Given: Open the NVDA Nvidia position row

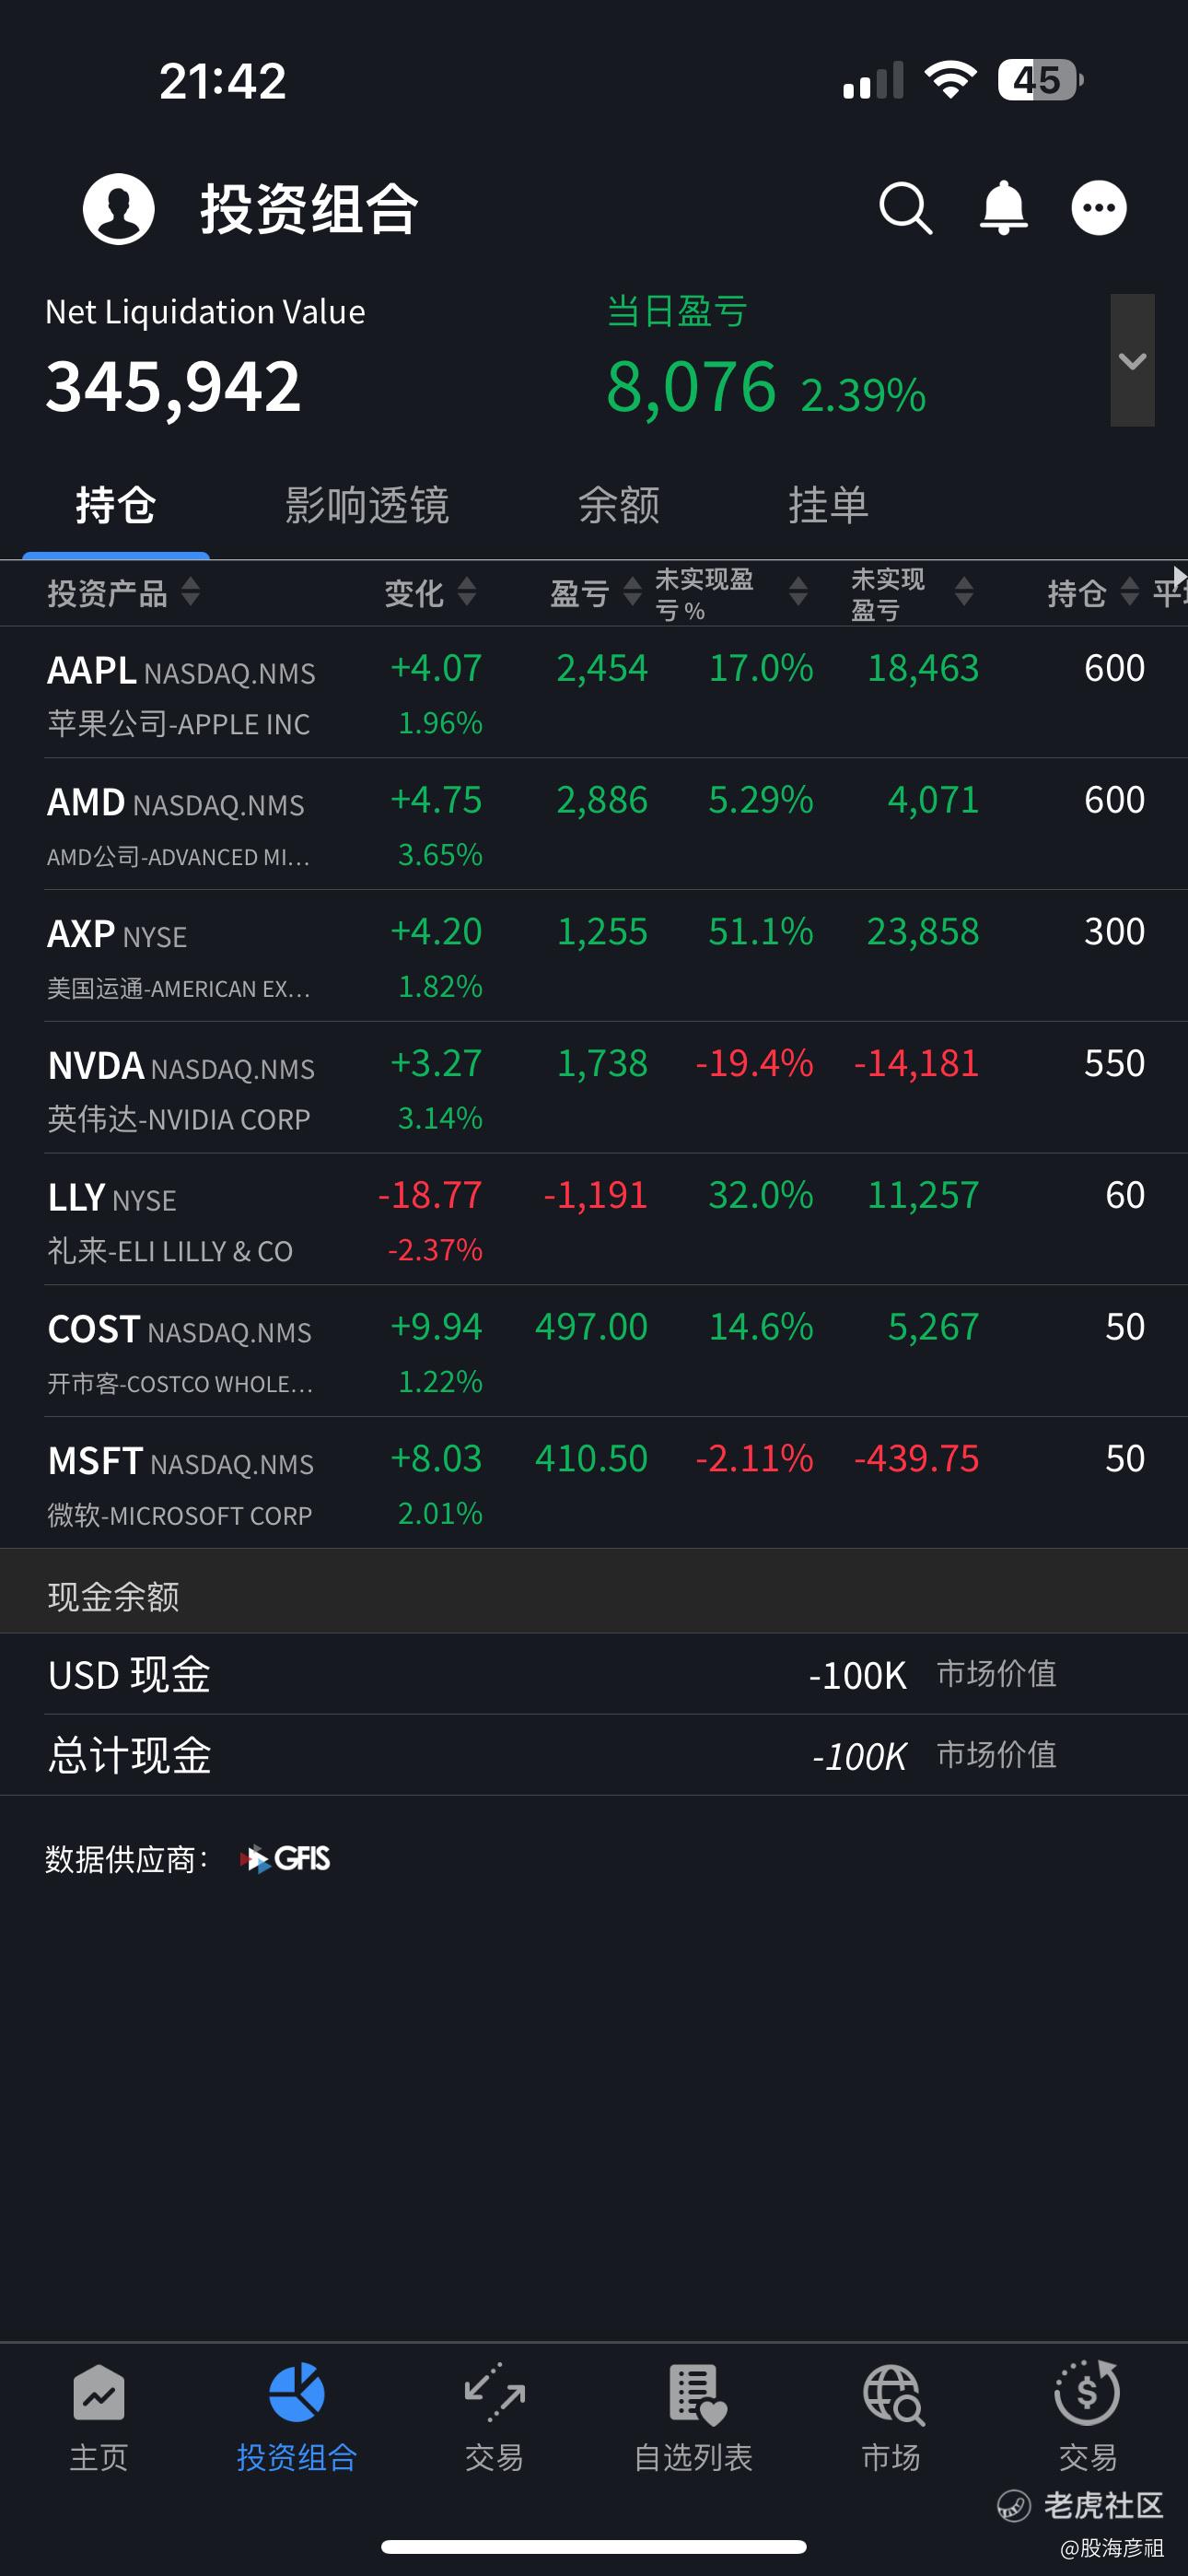Looking at the screenshot, I should click(x=594, y=1088).
